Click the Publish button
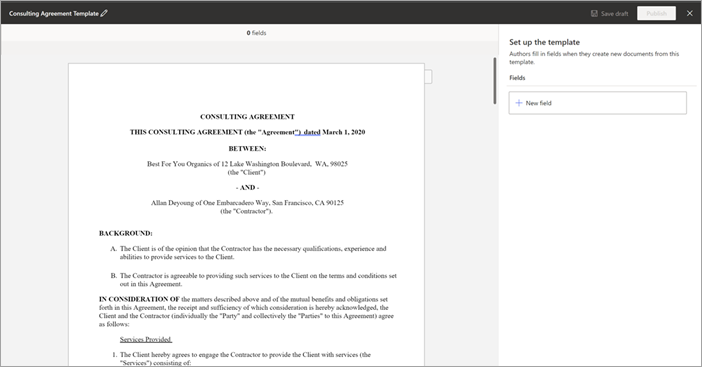This screenshot has height=367, width=702. [x=656, y=13]
